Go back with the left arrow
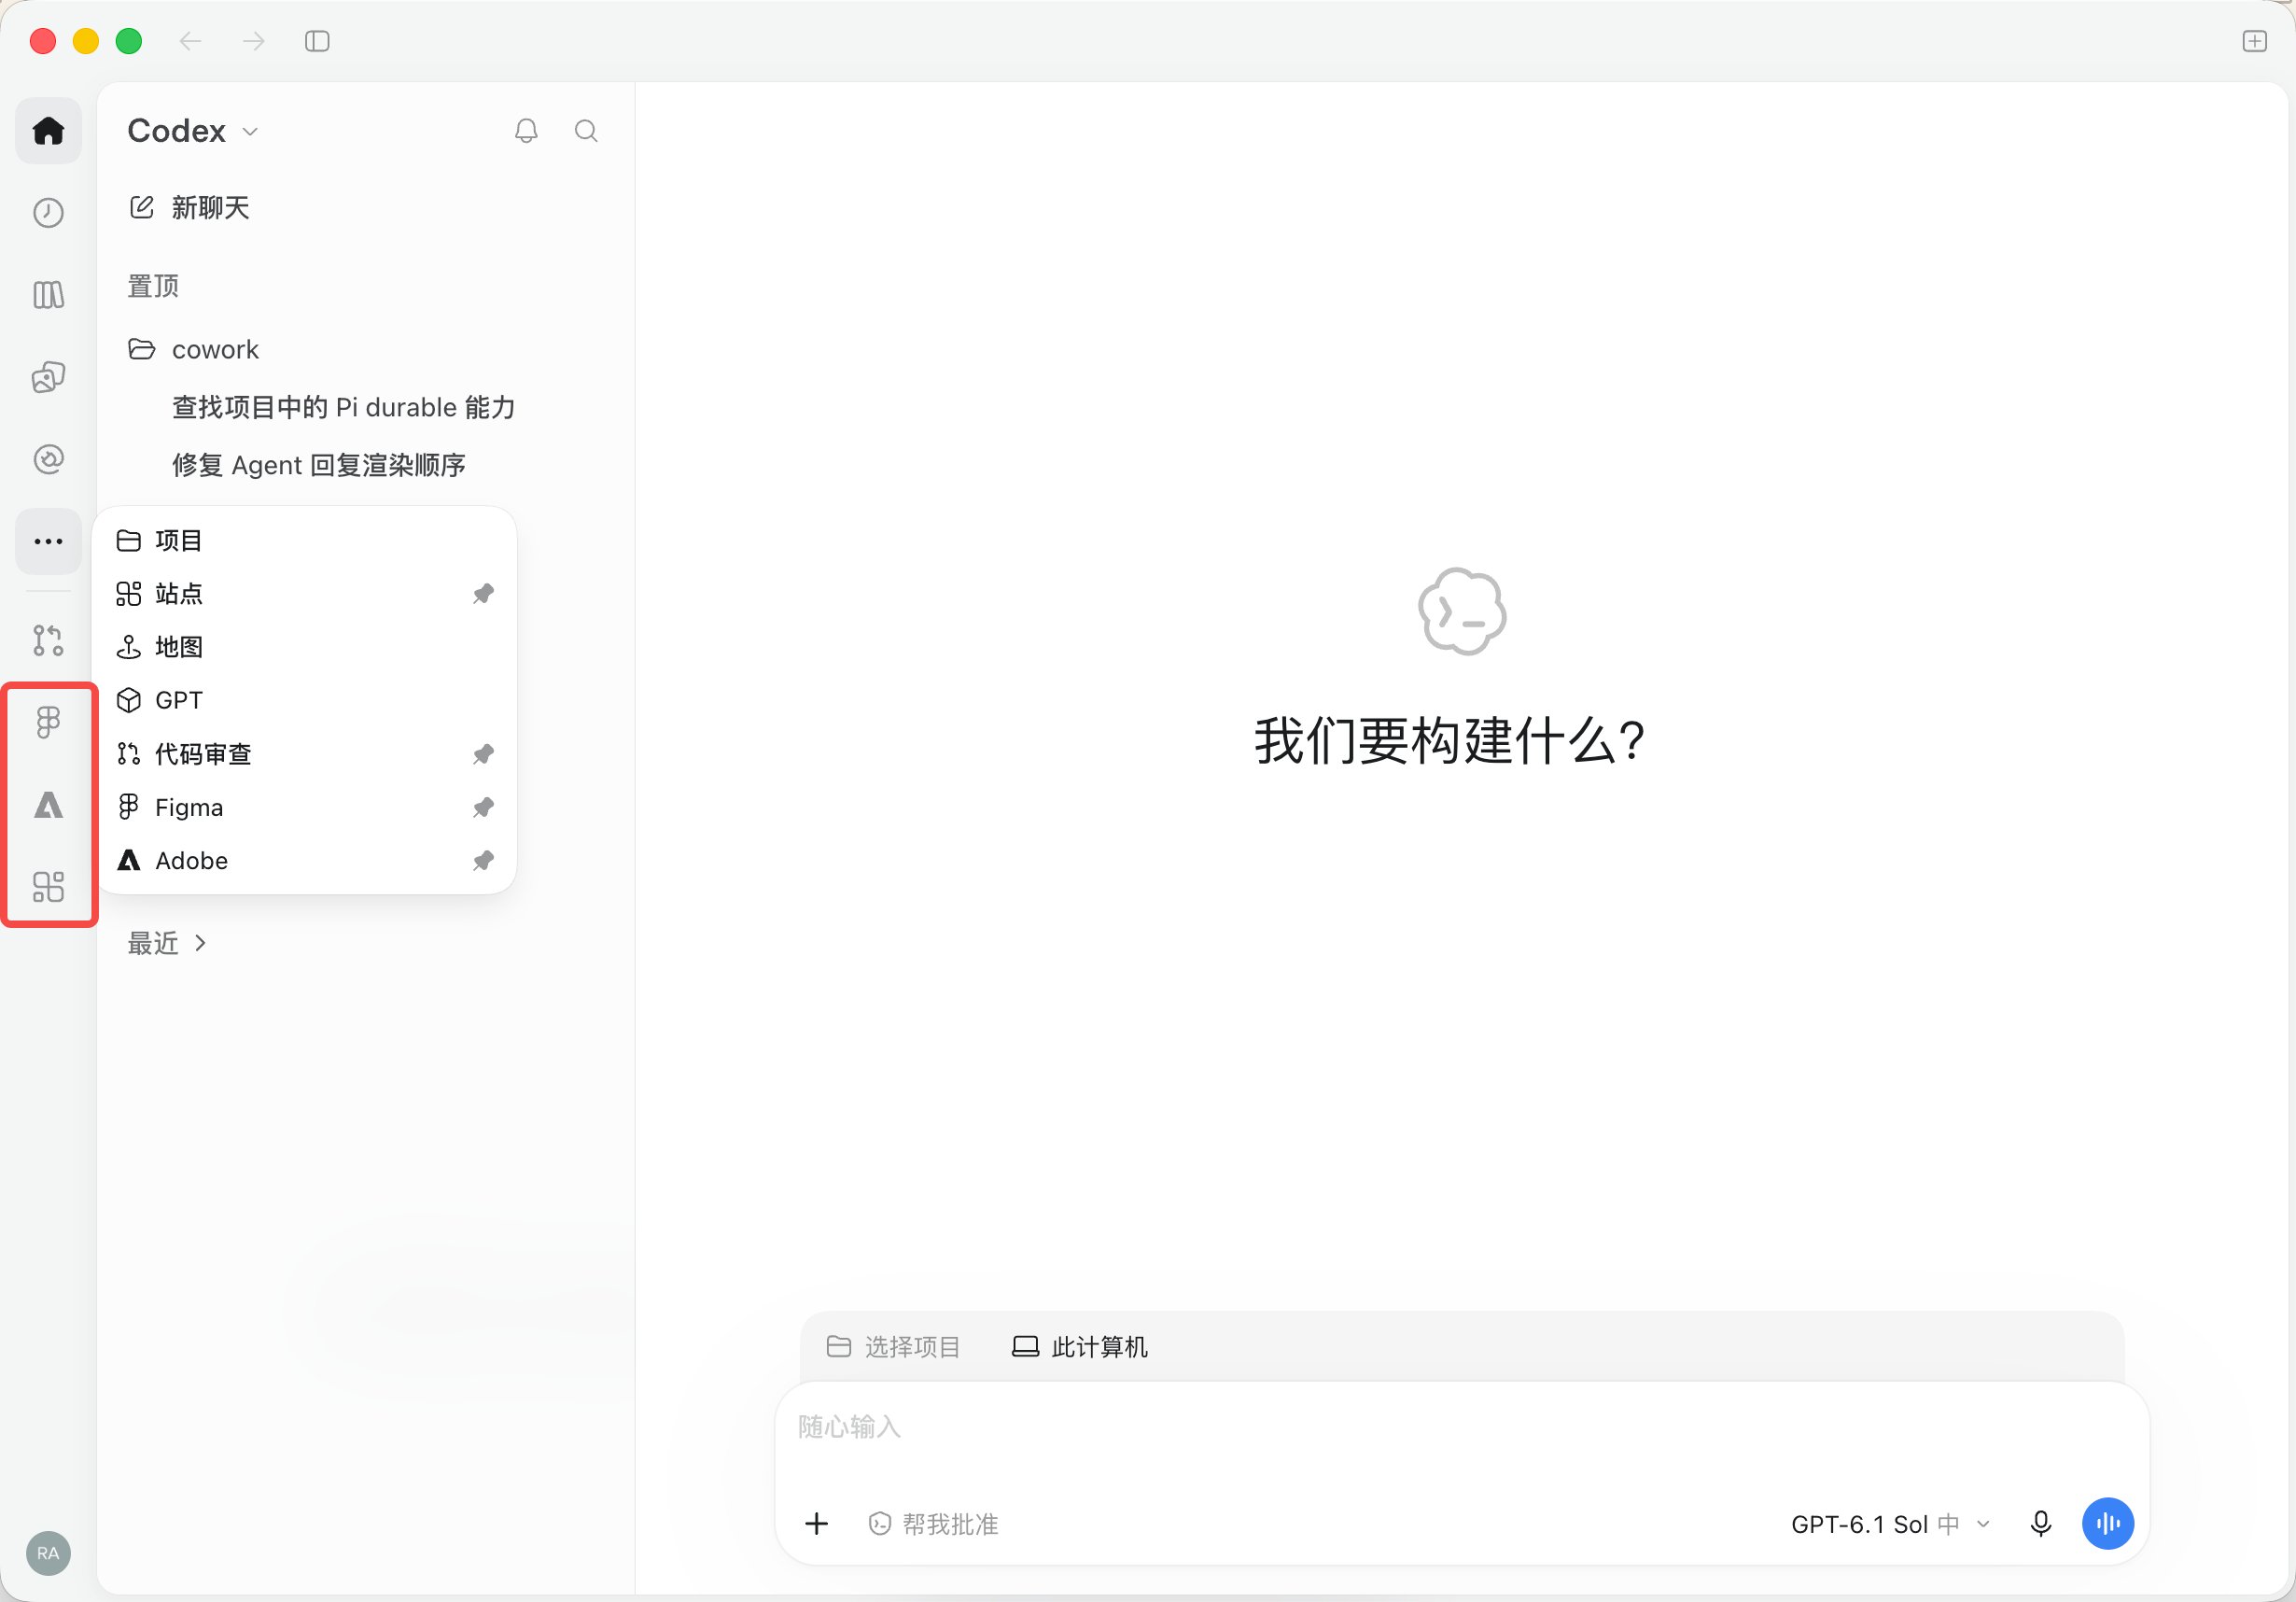2296x1602 pixels. 190,41
